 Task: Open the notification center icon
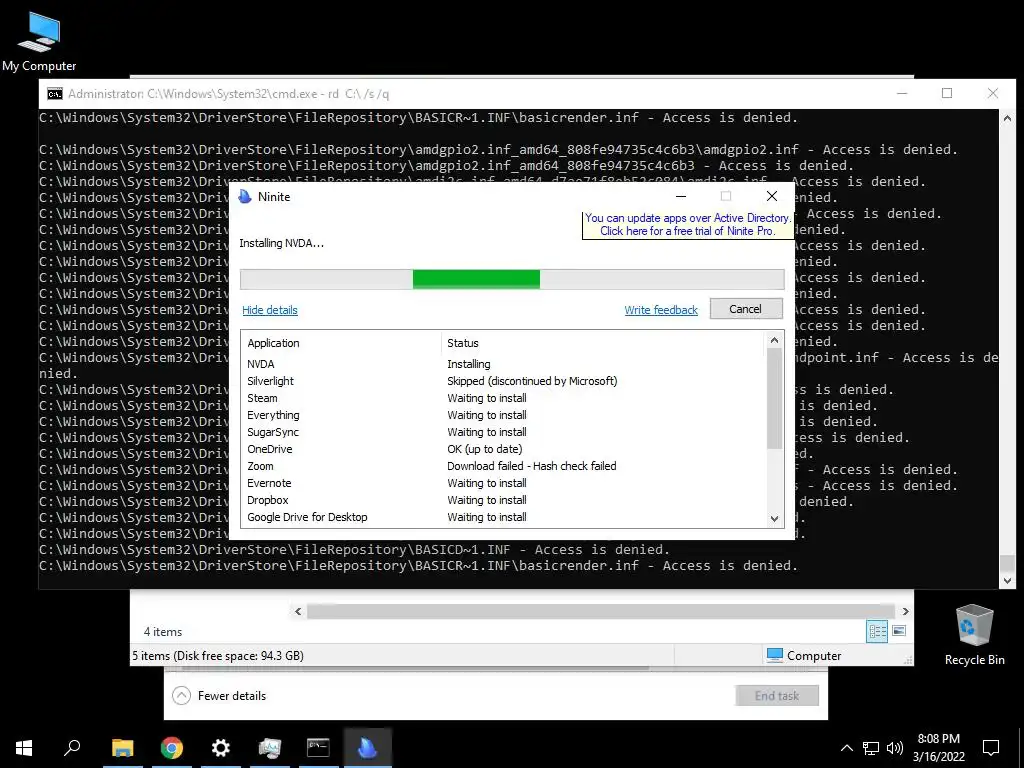(x=991, y=748)
